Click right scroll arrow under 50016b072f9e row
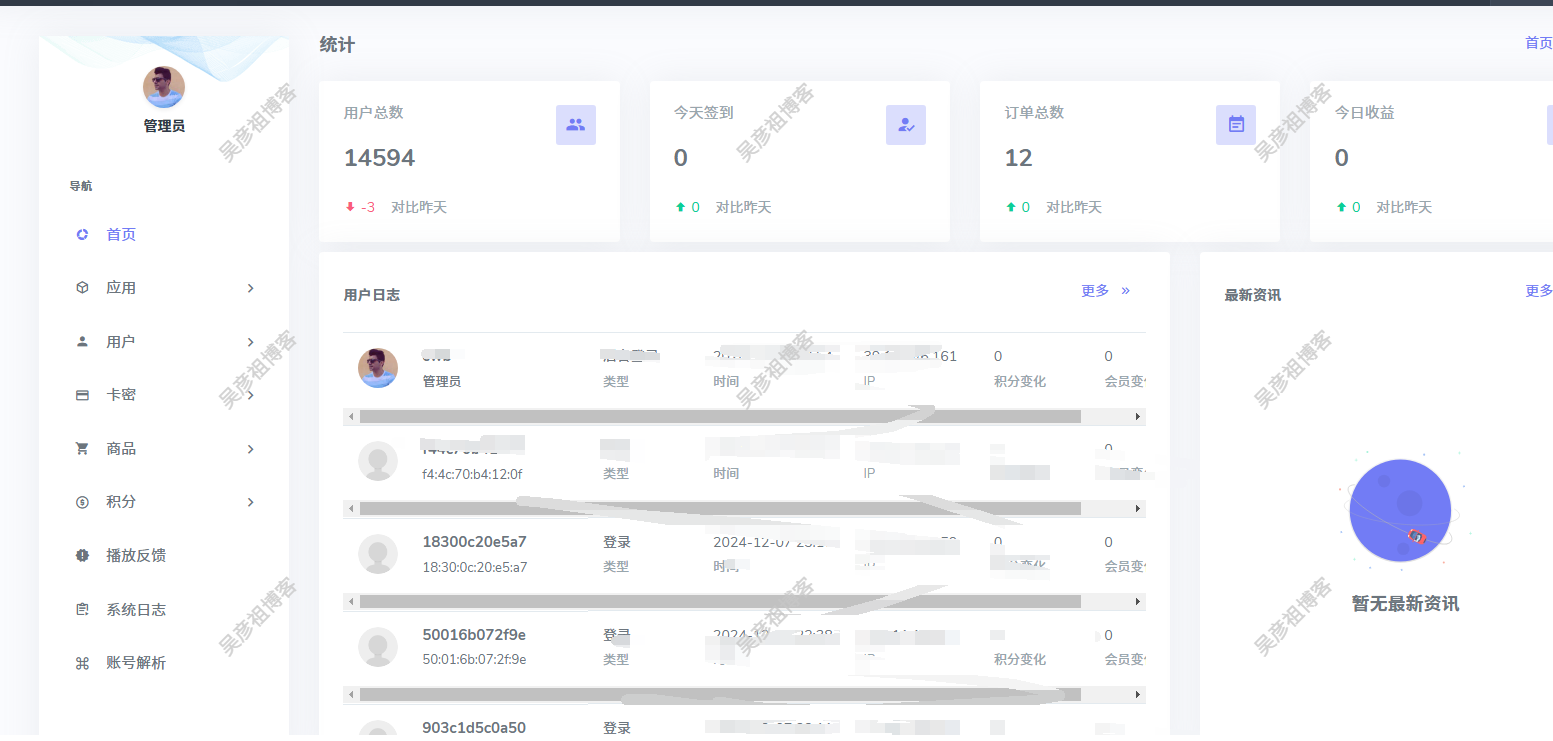Viewport: 1553px width, 741px height. [x=1138, y=695]
